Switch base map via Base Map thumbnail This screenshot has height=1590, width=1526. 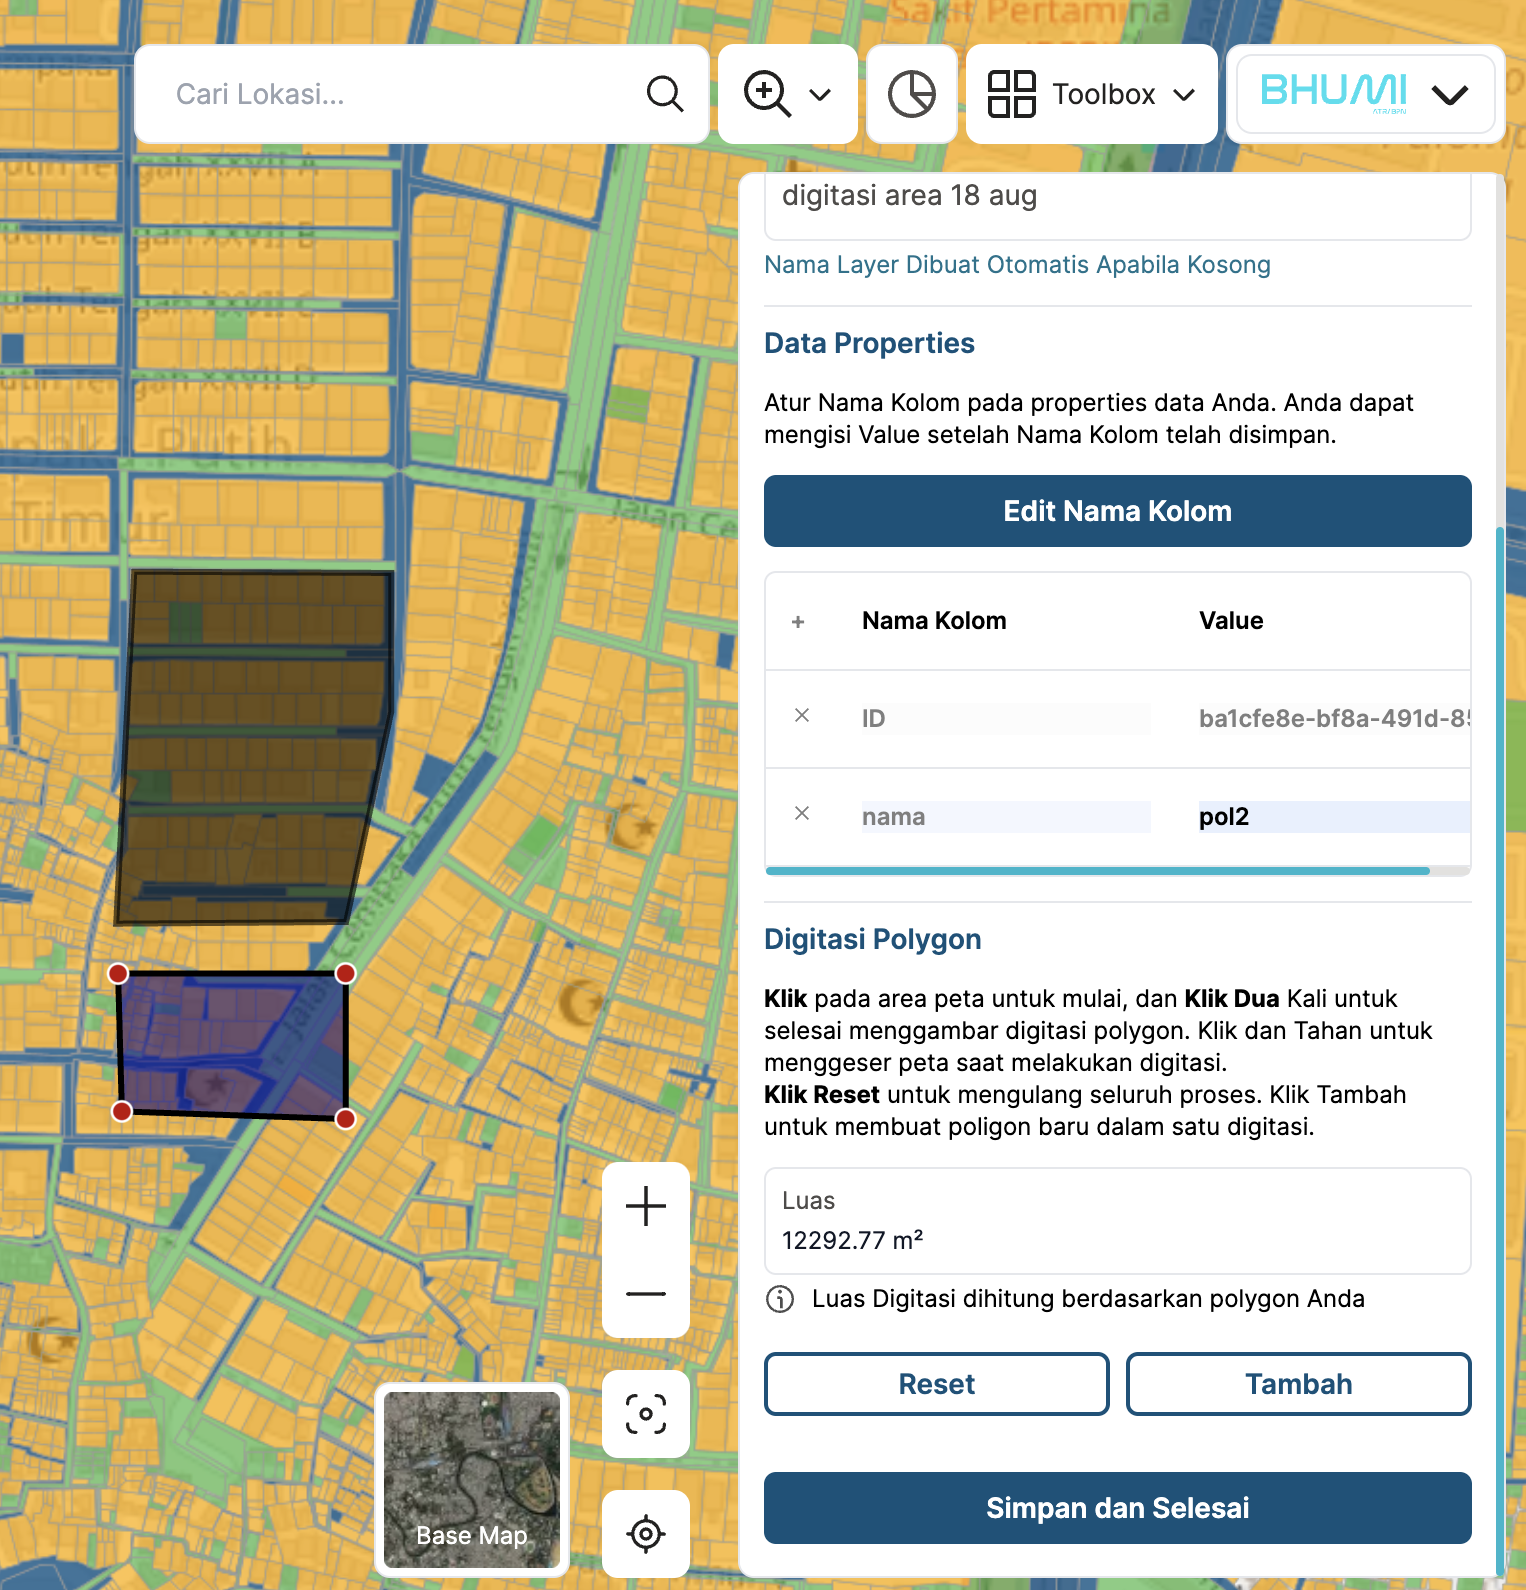(472, 1480)
